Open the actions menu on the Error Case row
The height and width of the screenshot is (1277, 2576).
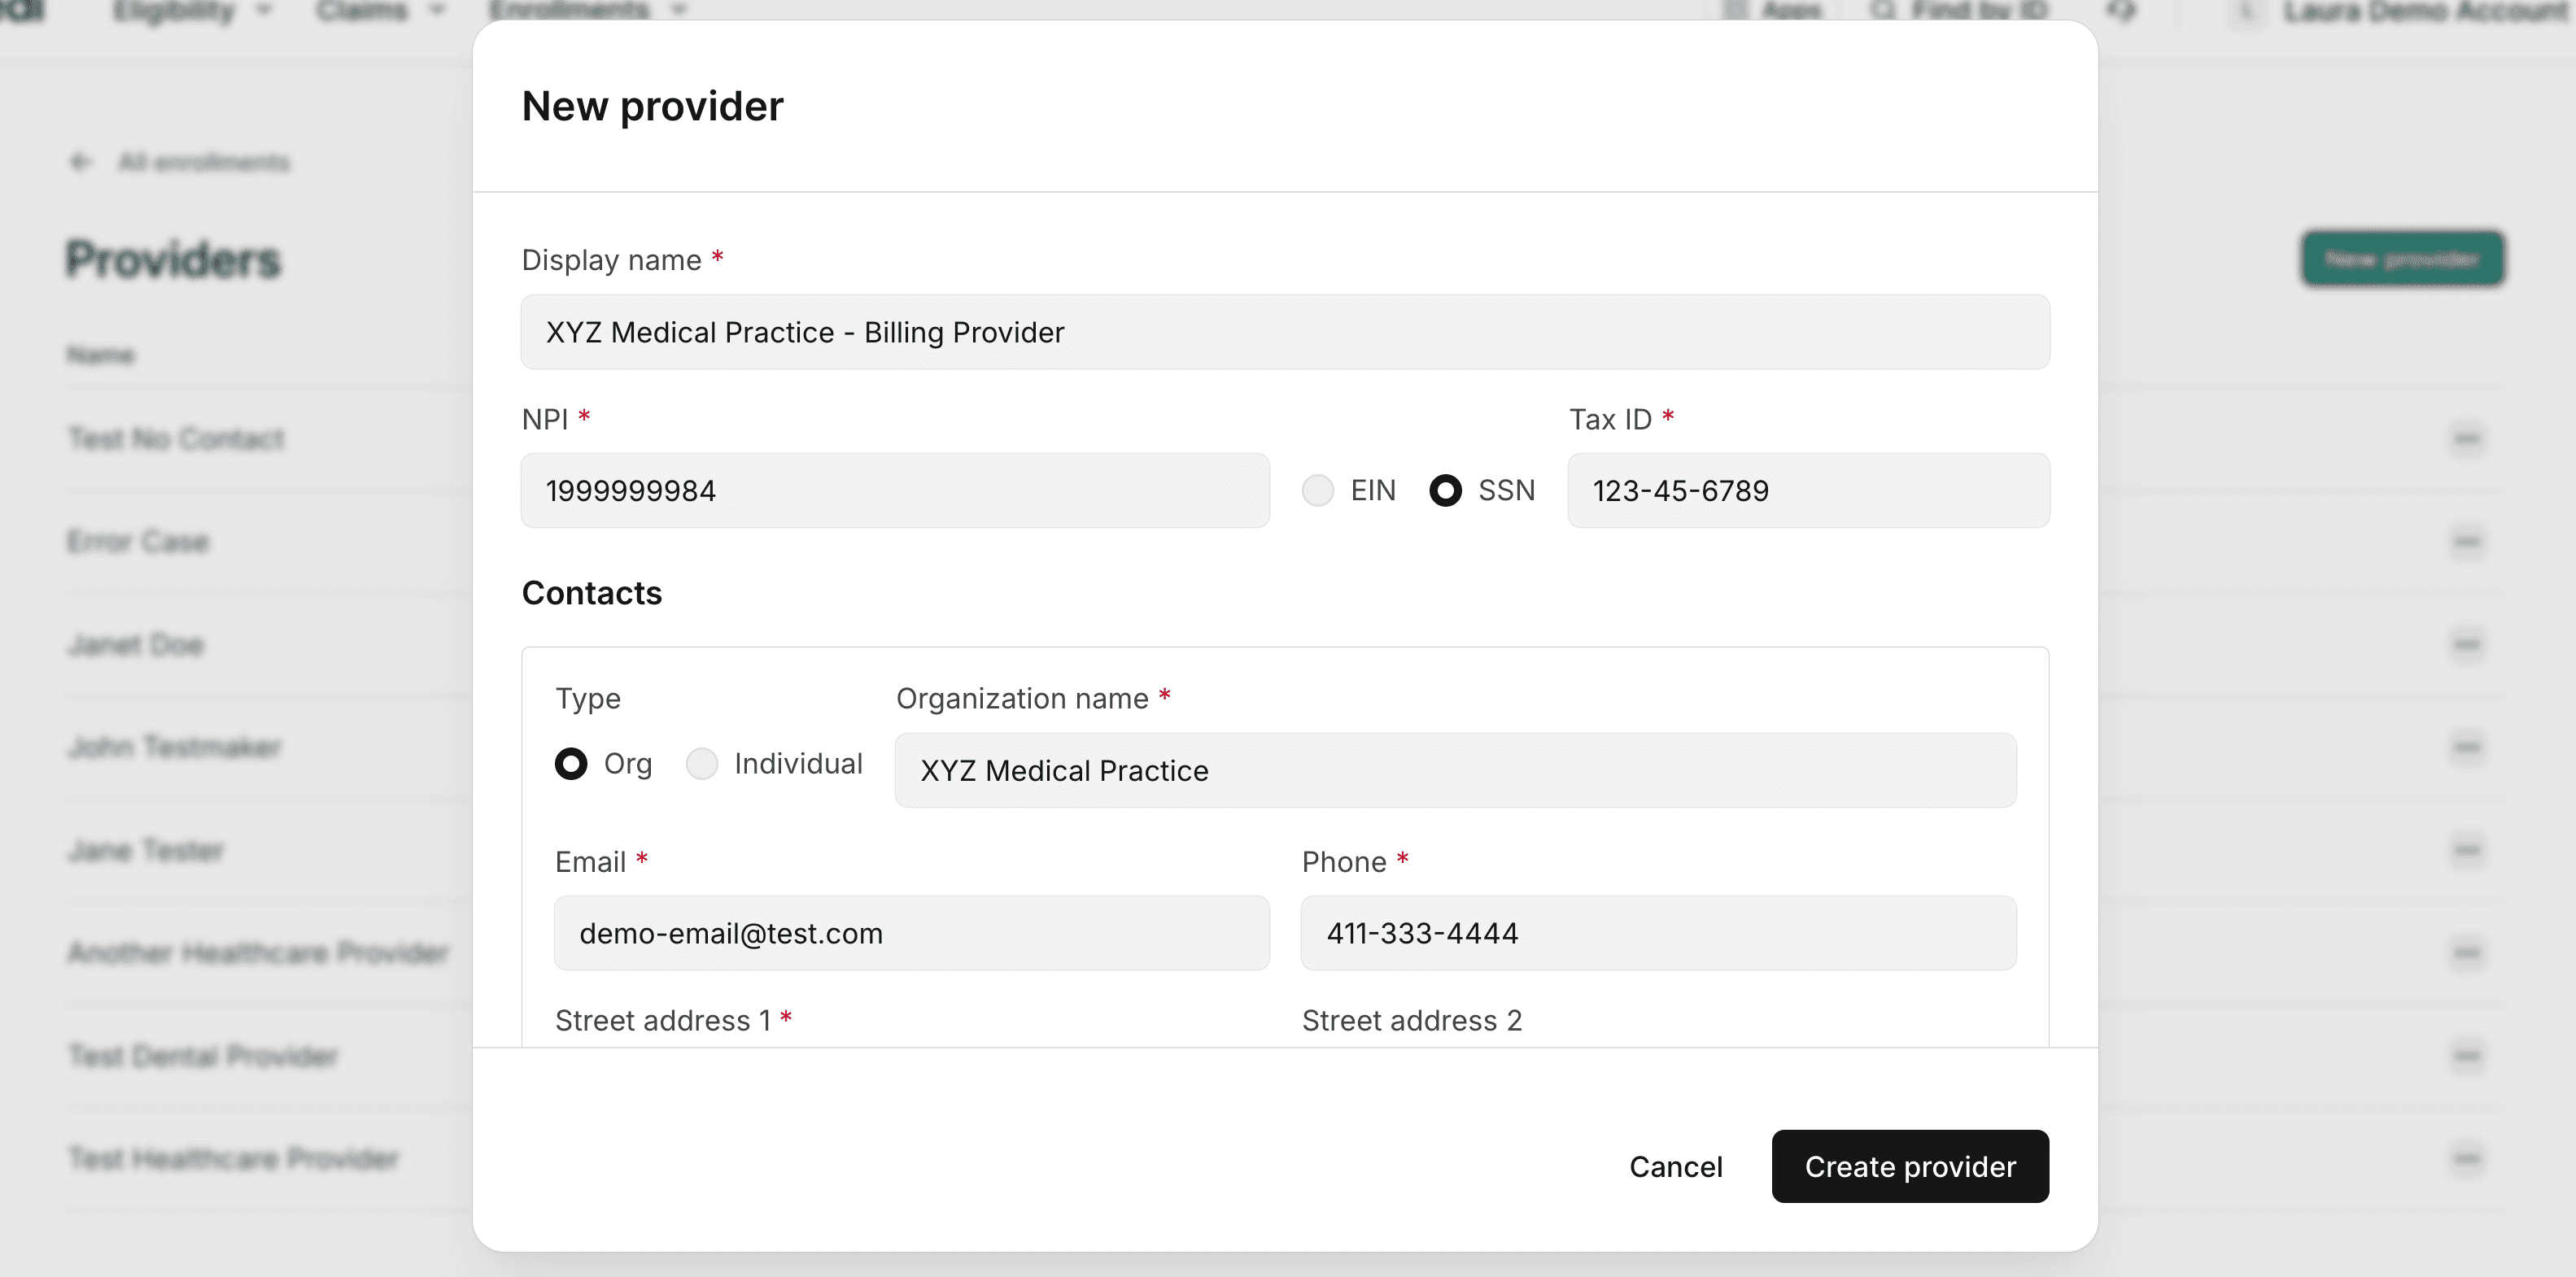point(2467,542)
